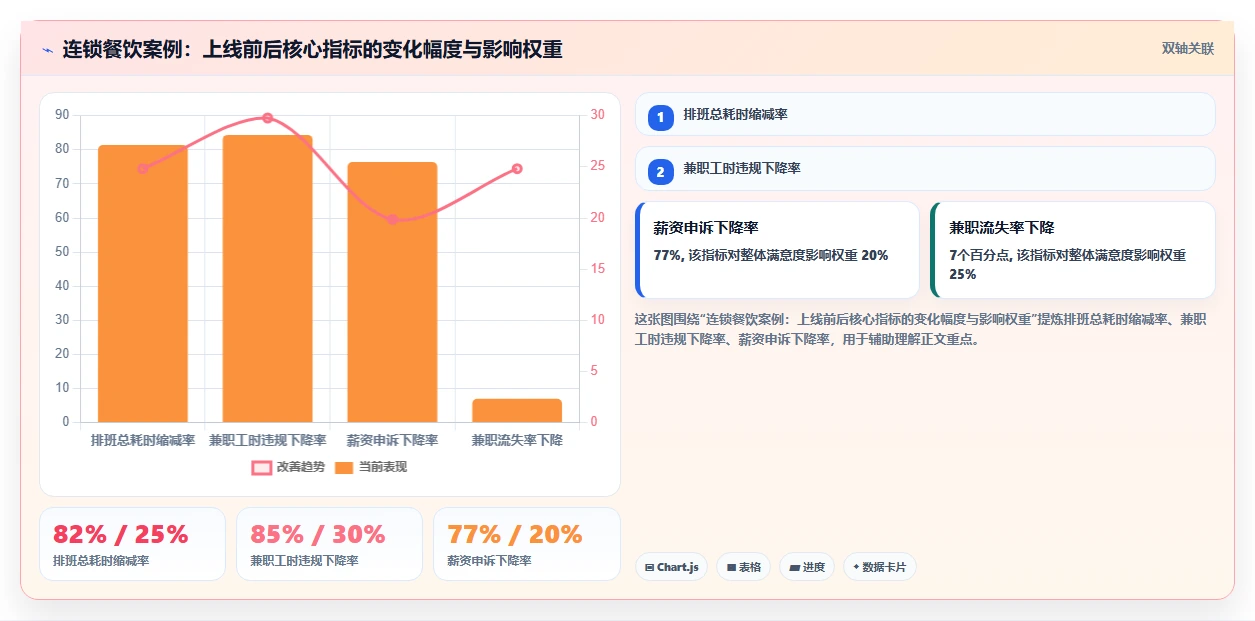Toggle the 当前表现 legend item

coord(370,467)
